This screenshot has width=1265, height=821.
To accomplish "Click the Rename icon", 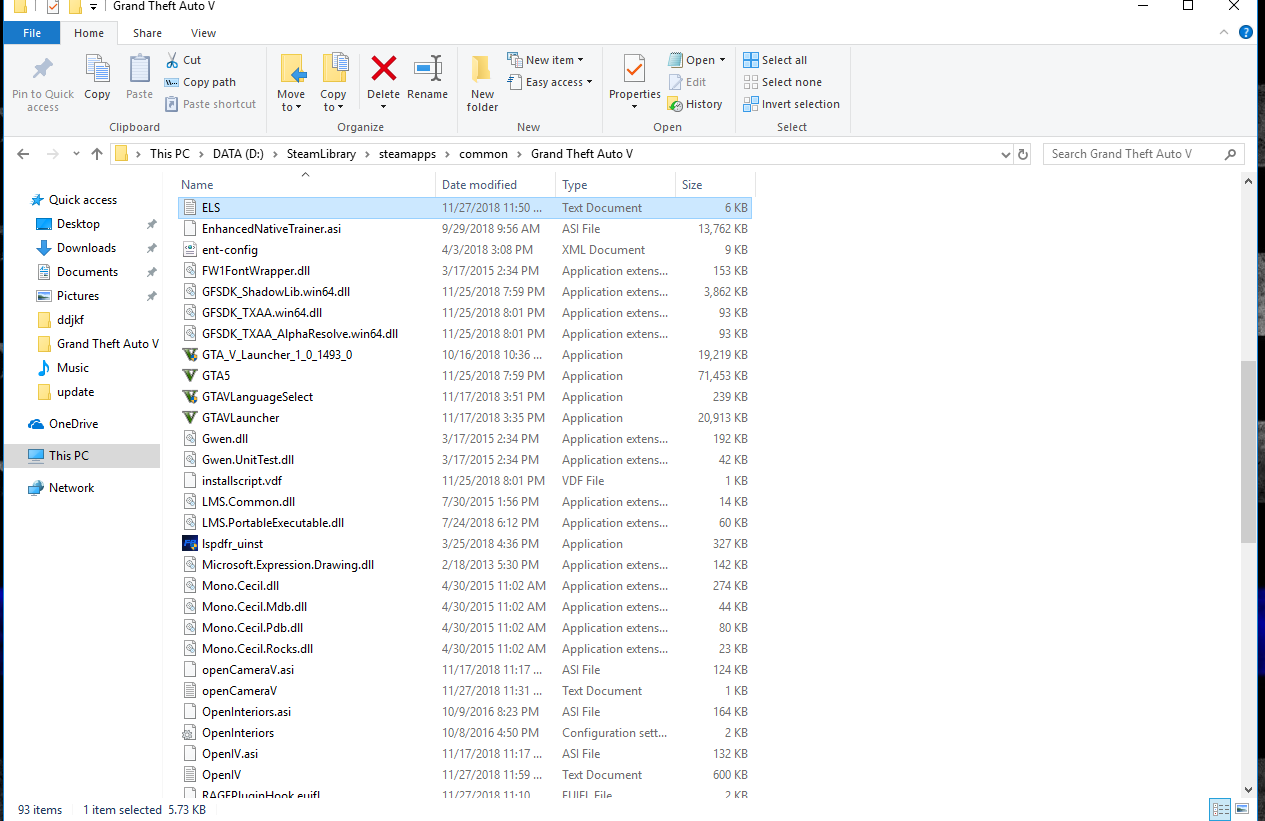I will click(x=428, y=68).
